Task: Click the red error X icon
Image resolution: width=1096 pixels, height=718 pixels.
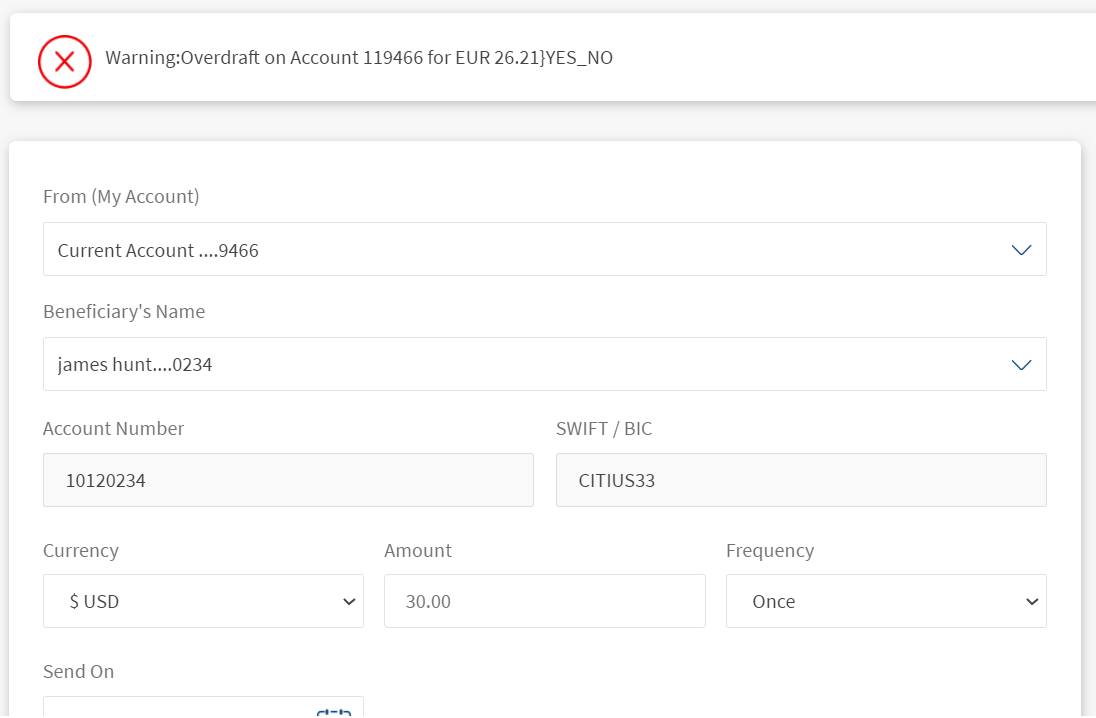Action: click(65, 61)
